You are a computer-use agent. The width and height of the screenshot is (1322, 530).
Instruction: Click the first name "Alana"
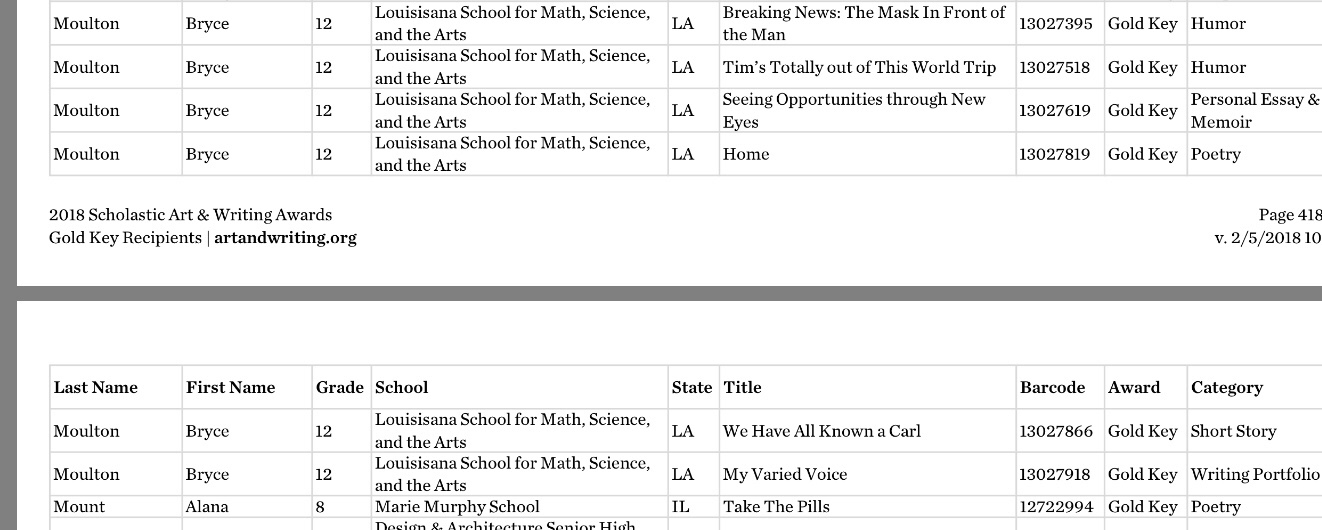(x=206, y=507)
